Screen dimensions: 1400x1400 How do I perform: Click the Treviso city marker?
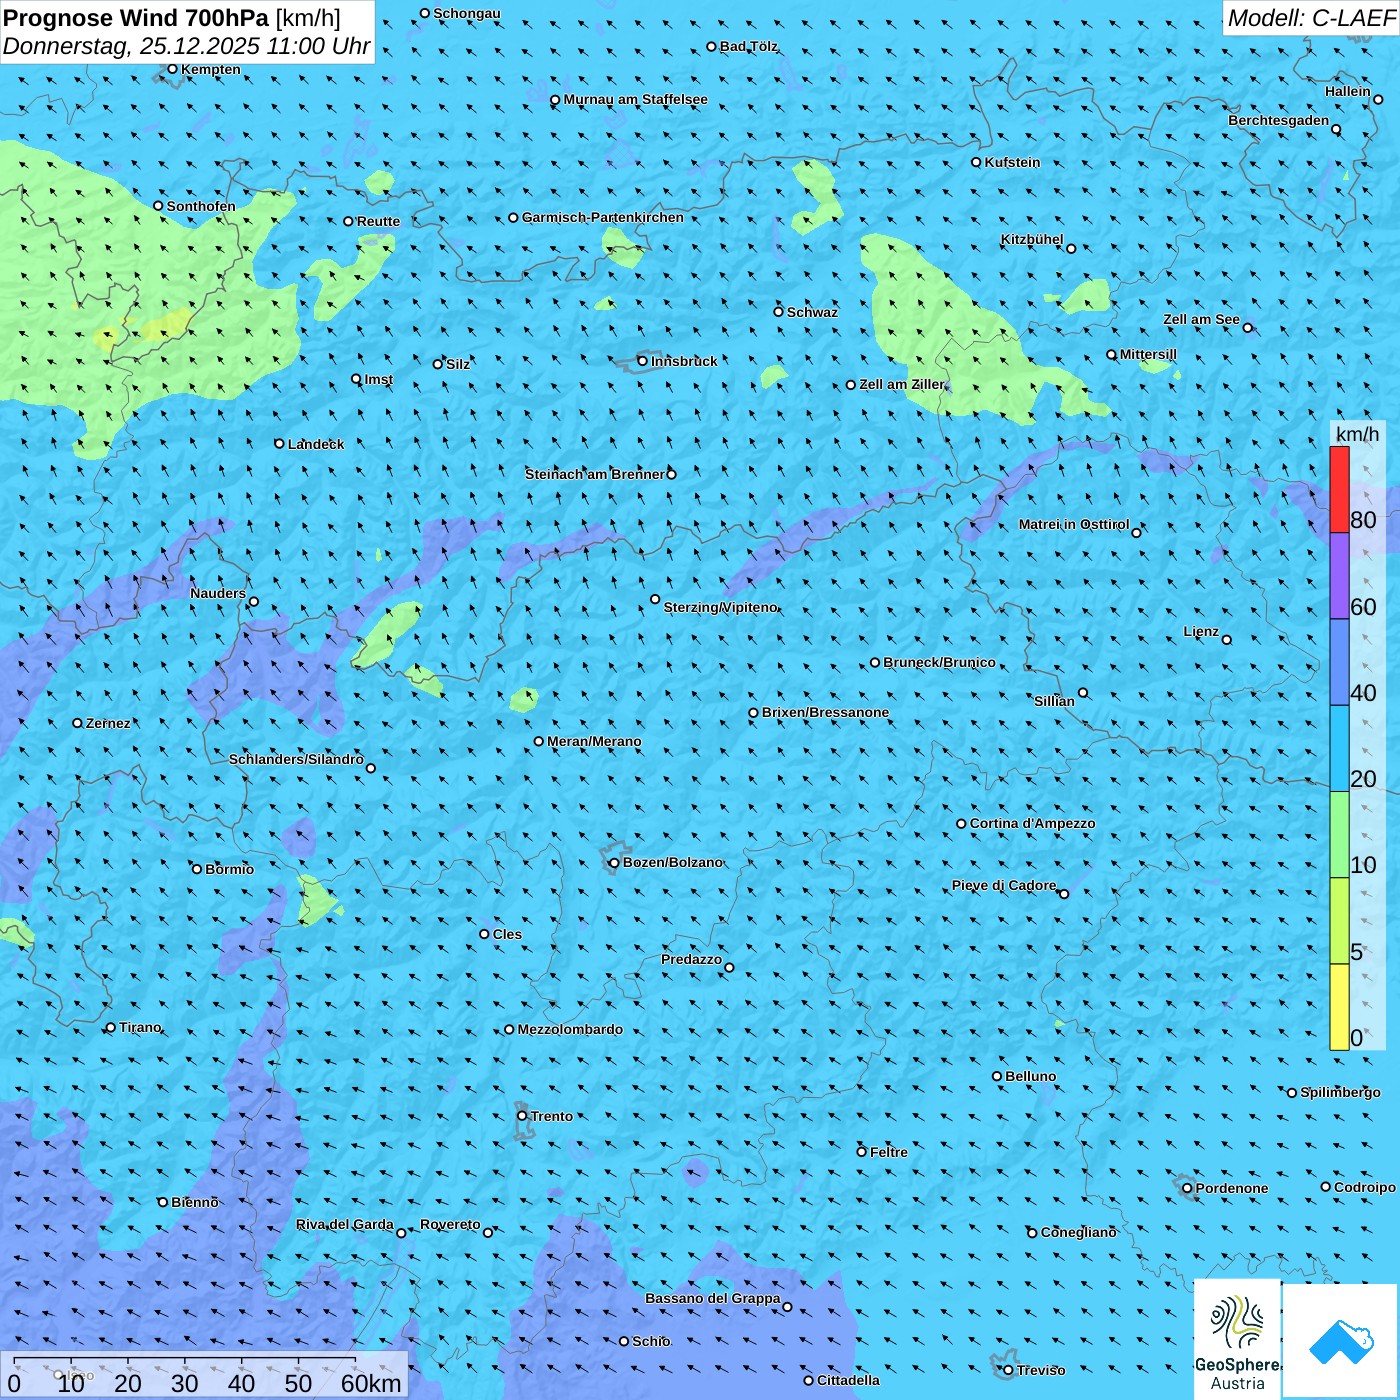pyautogui.click(x=1009, y=1370)
